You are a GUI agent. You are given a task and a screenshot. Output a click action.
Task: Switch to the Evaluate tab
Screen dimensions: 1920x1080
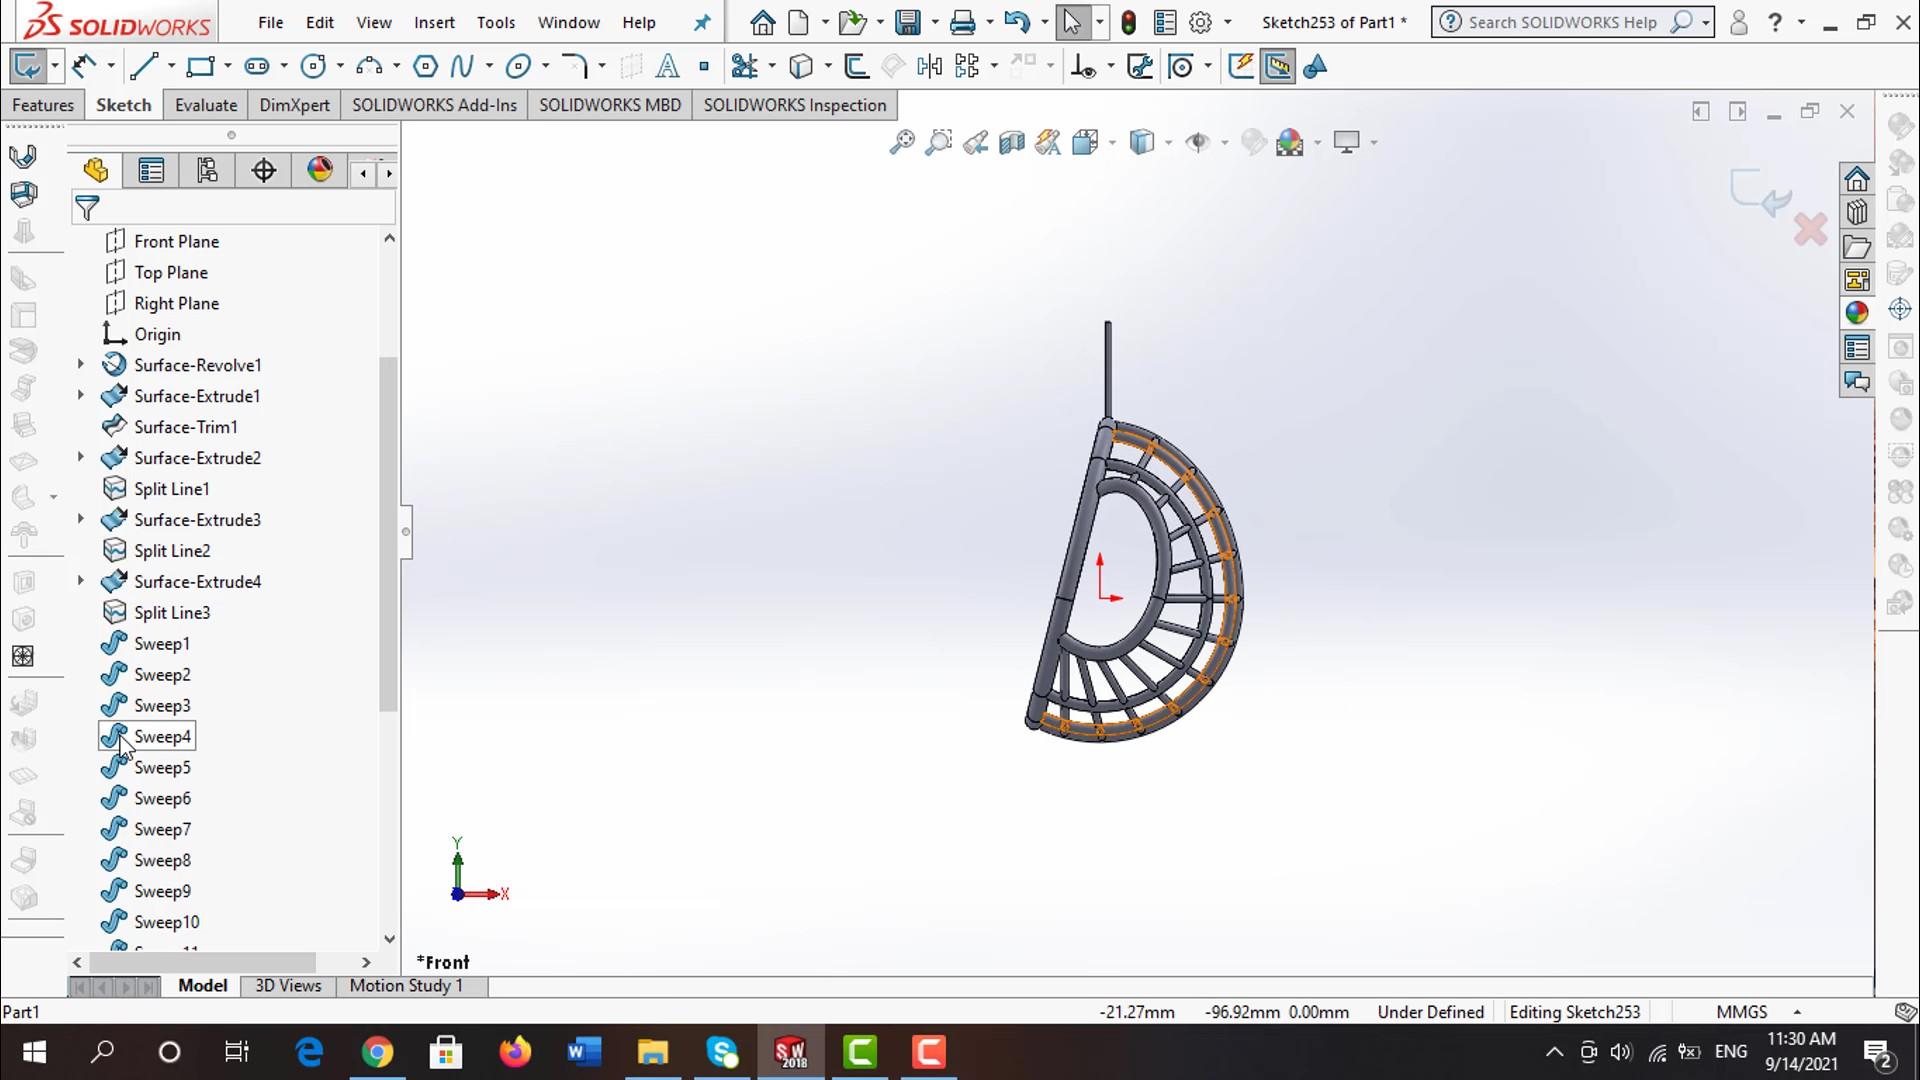click(206, 105)
